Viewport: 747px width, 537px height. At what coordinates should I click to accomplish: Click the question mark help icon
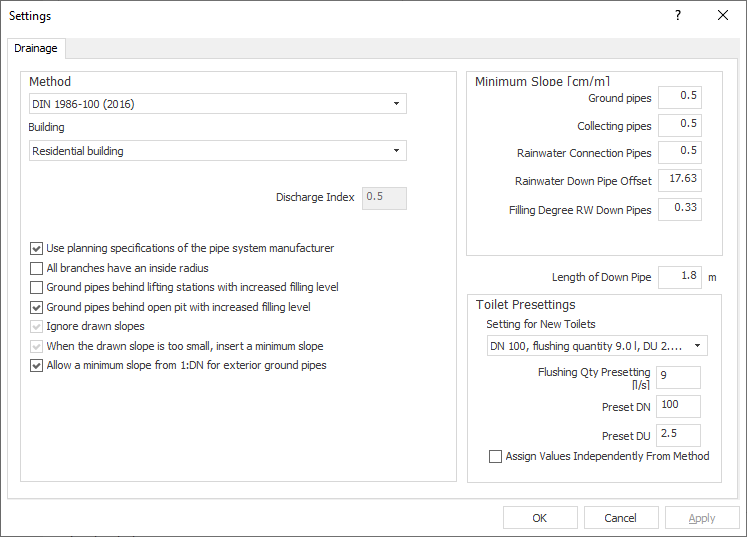pos(678,15)
